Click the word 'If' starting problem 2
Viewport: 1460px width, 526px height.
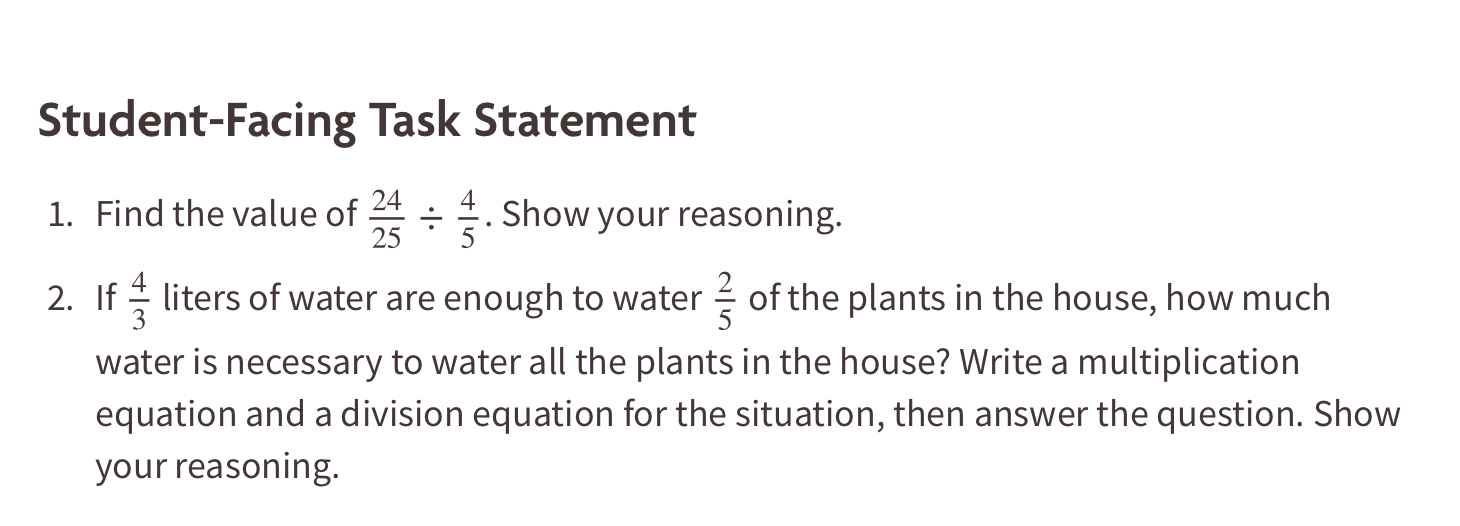[105, 299]
